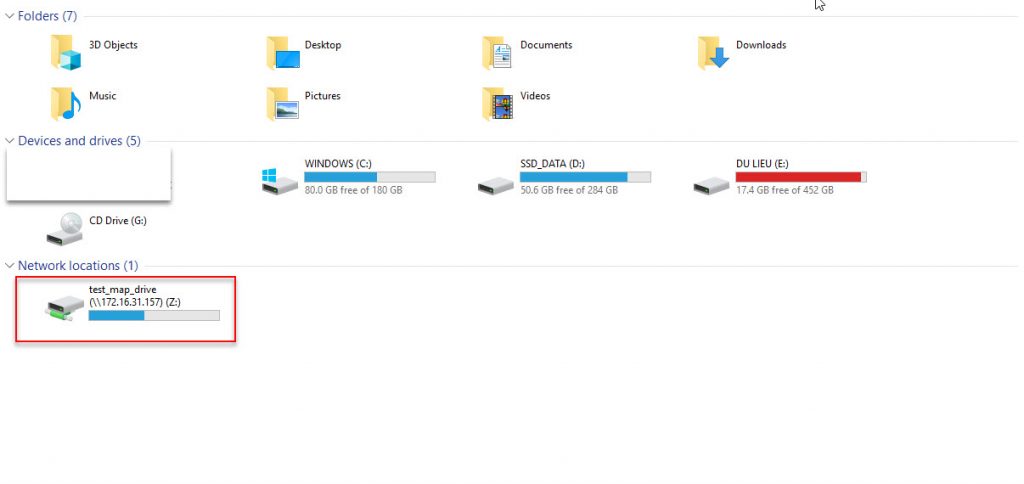The height and width of the screenshot is (484, 1024).
Task: Select the test_map_drive network drive icon
Action: coord(65,307)
